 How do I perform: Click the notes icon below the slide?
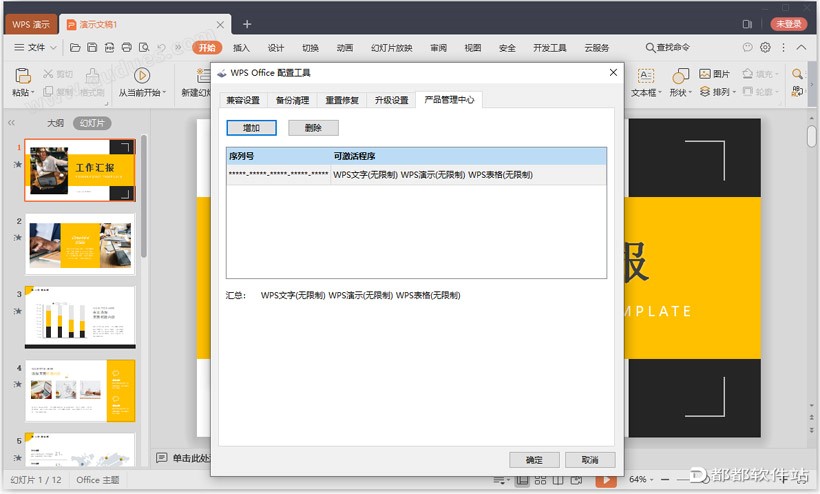[162, 458]
